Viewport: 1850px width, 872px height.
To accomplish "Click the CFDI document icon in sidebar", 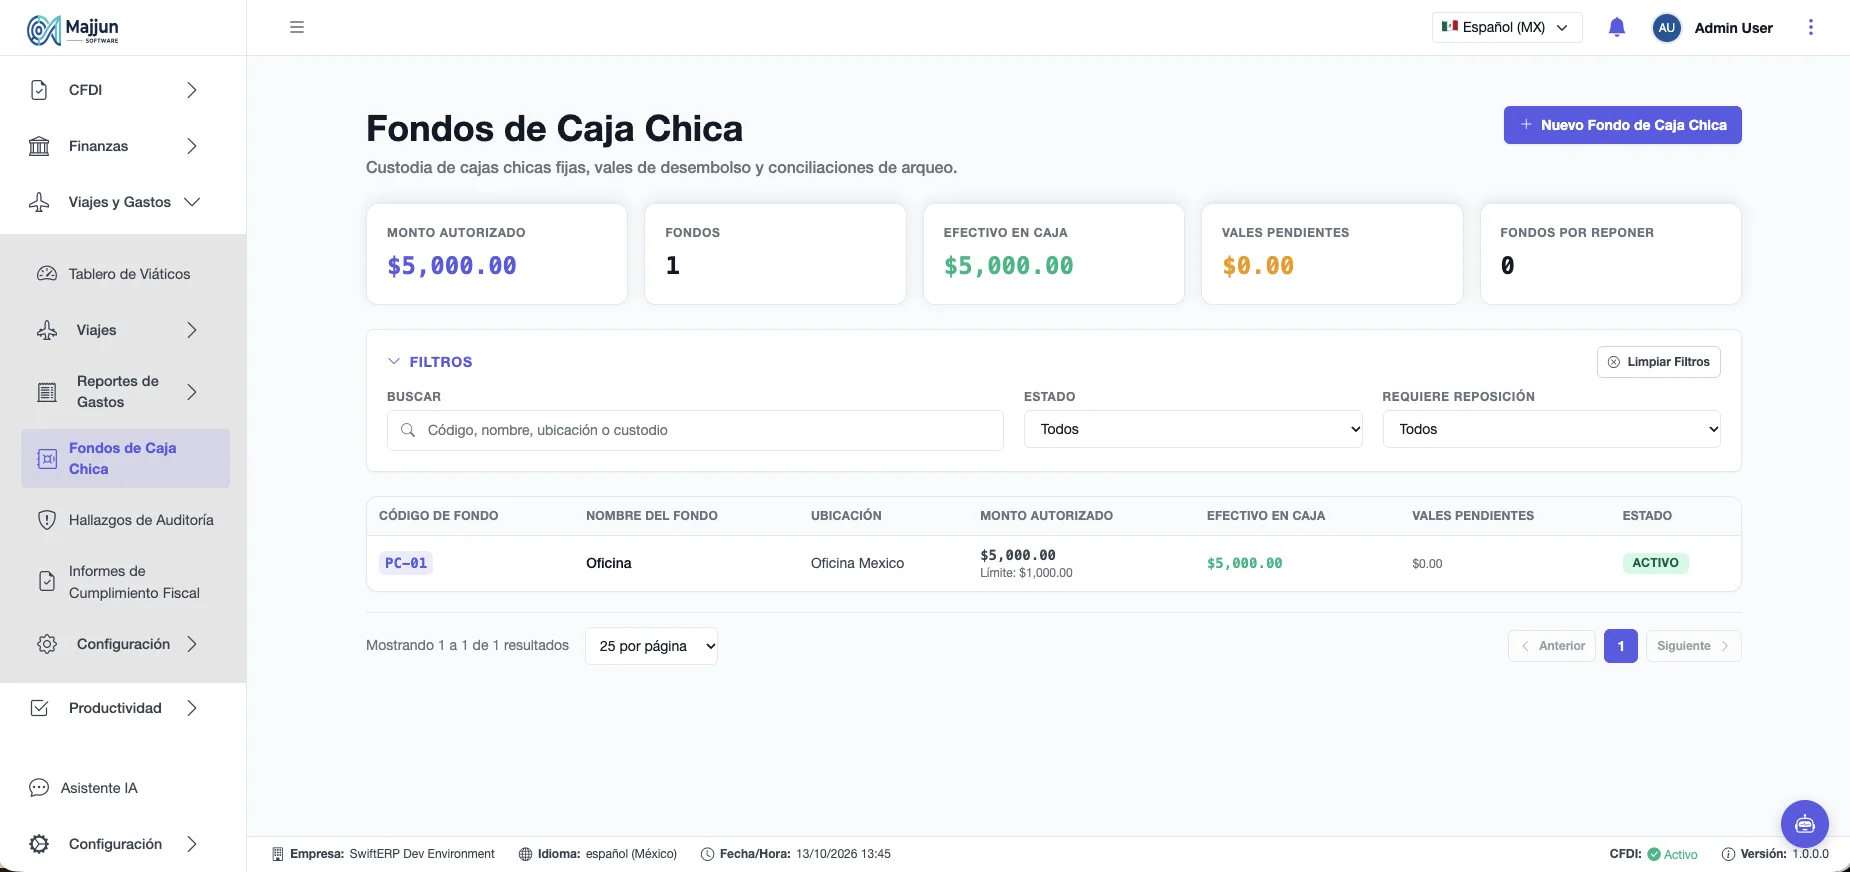I will [x=39, y=90].
